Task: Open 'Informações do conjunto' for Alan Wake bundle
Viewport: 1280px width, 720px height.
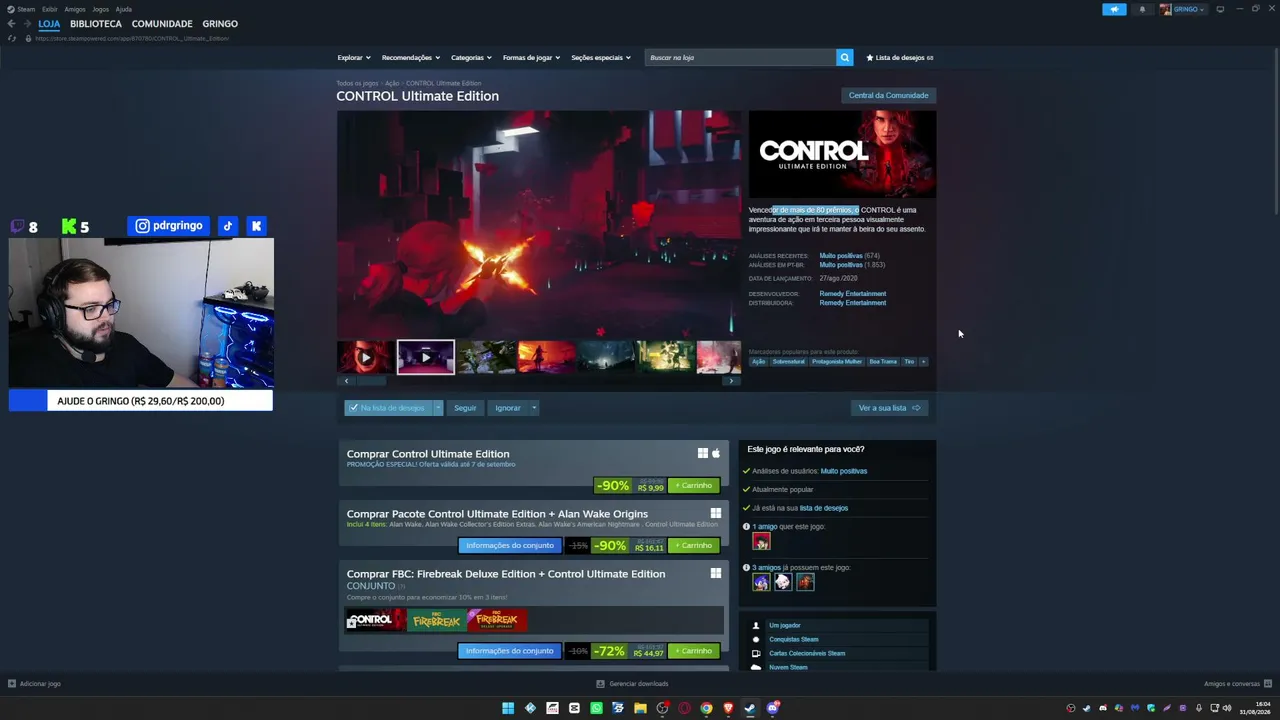Action: pyautogui.click(x=510, y=546)
